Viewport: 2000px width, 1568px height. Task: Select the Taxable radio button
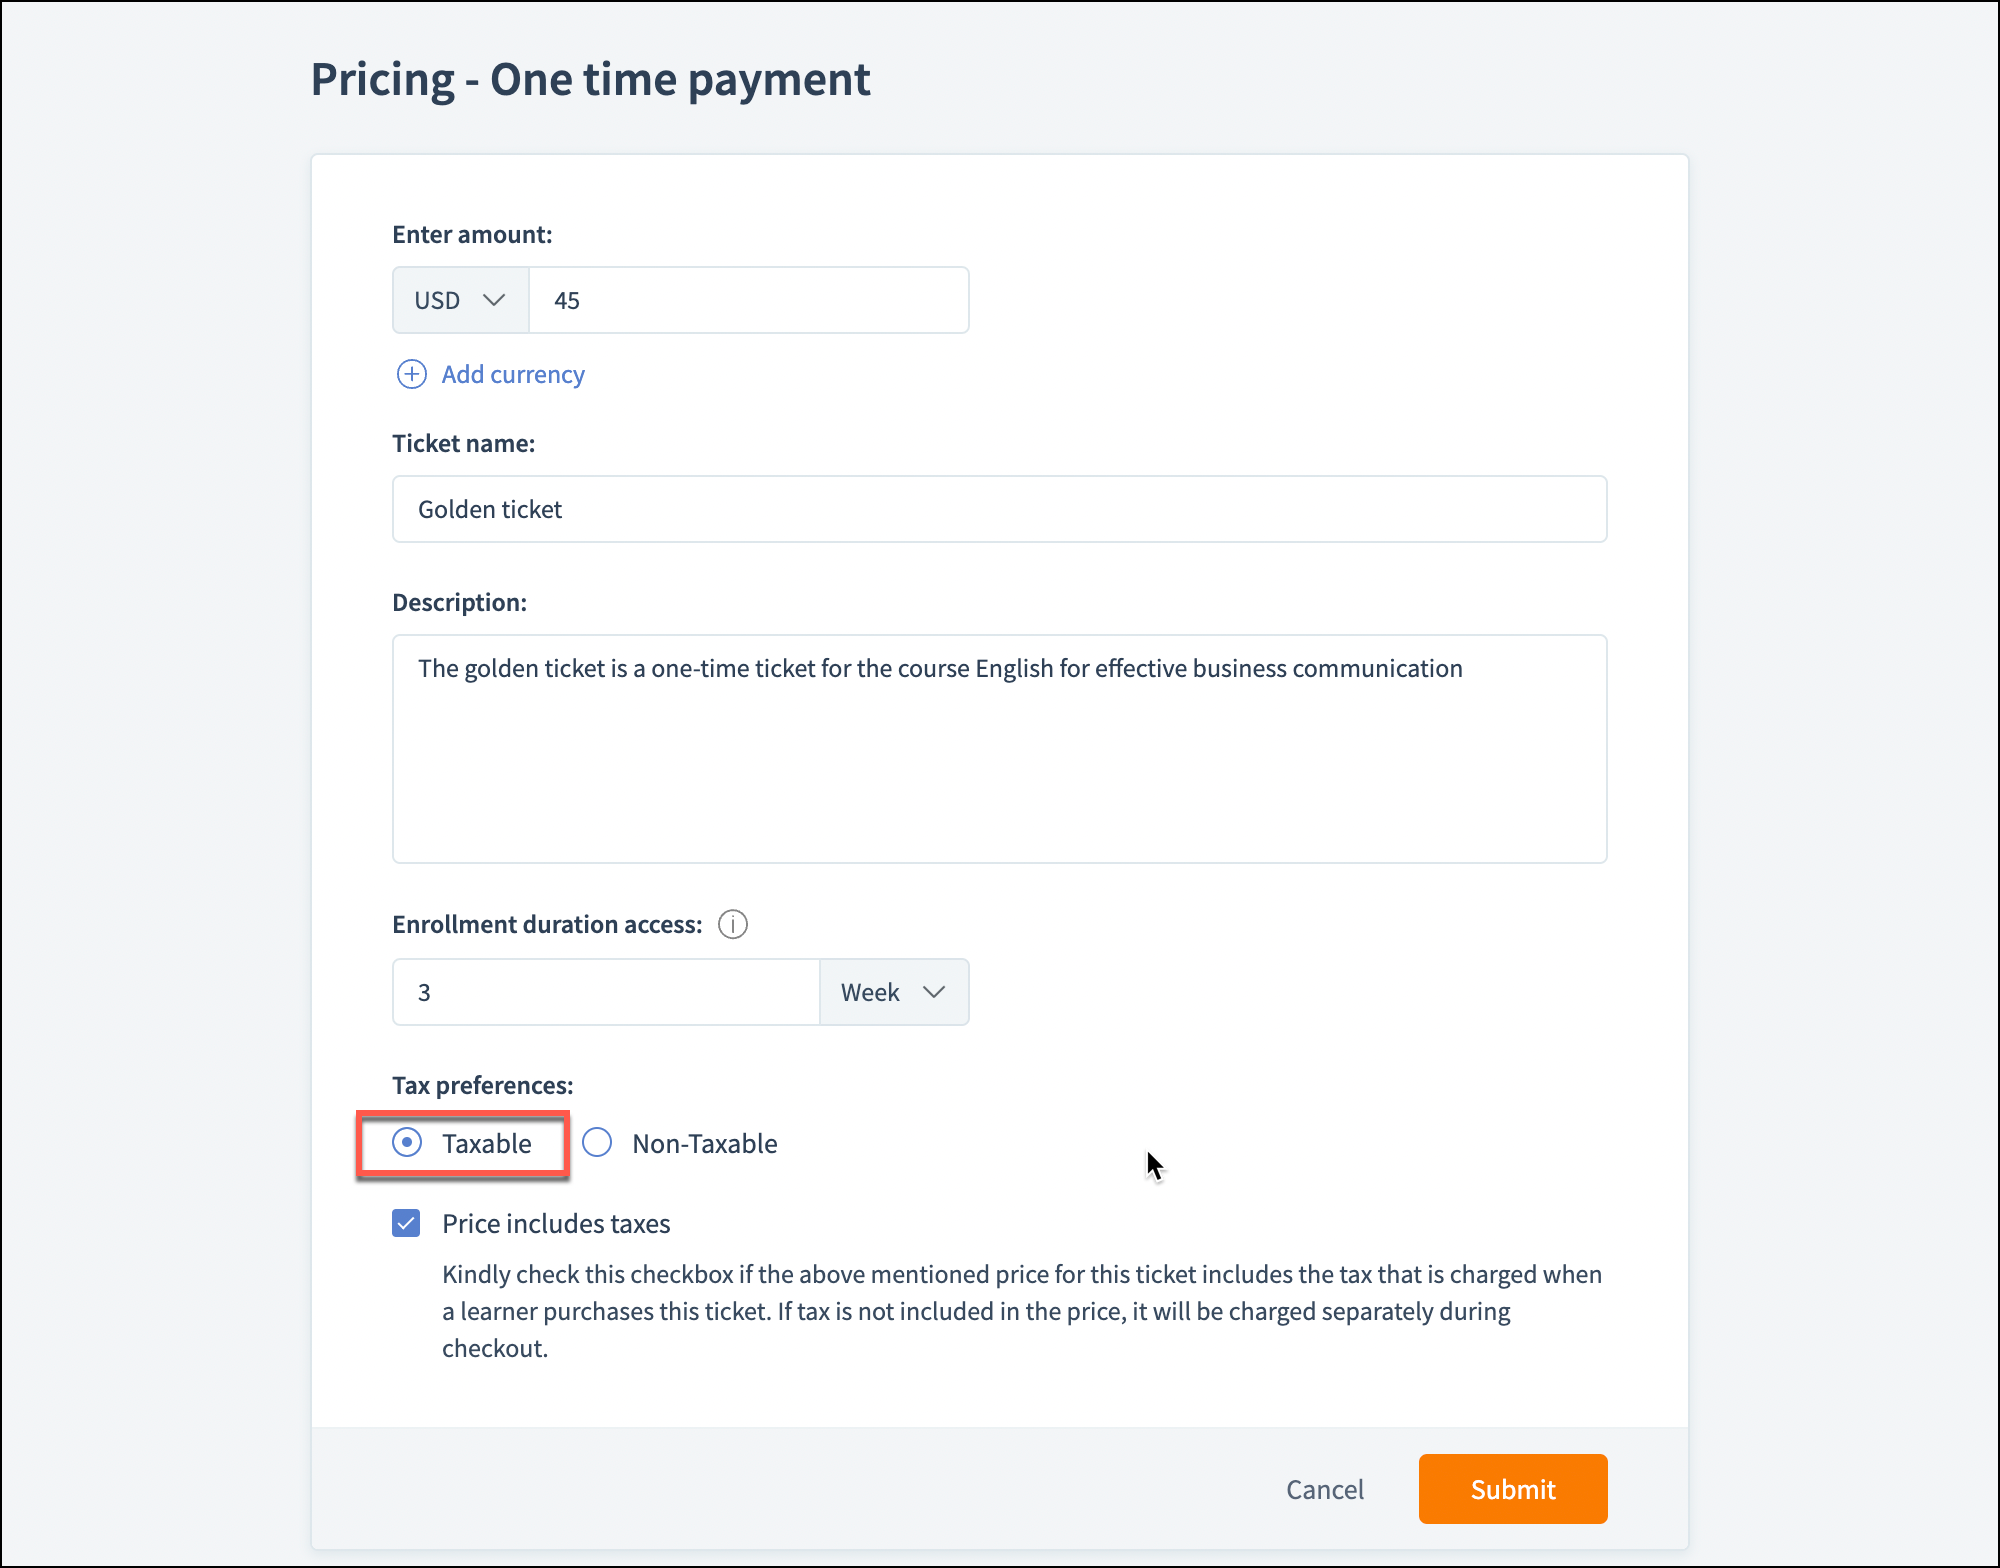coord(407,1142)
